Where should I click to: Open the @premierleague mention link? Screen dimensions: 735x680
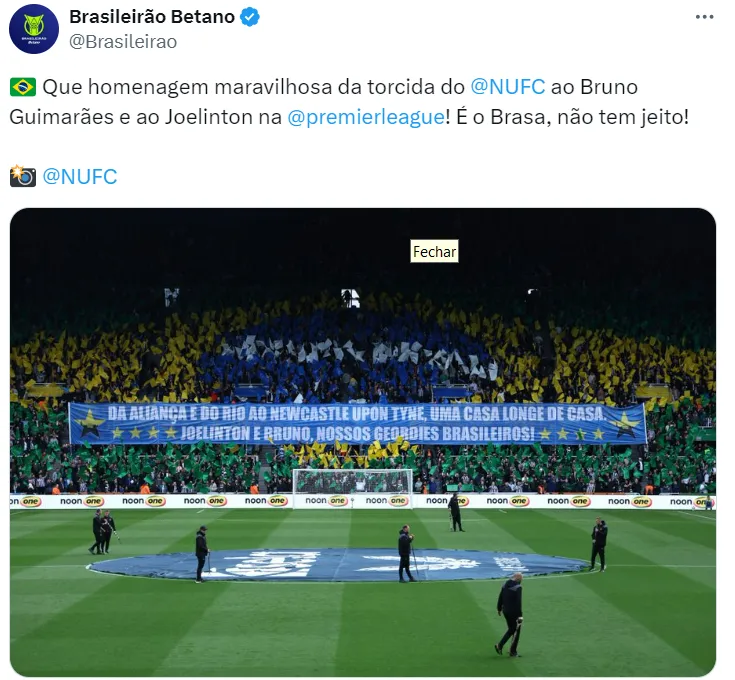(x=366, y=117)
